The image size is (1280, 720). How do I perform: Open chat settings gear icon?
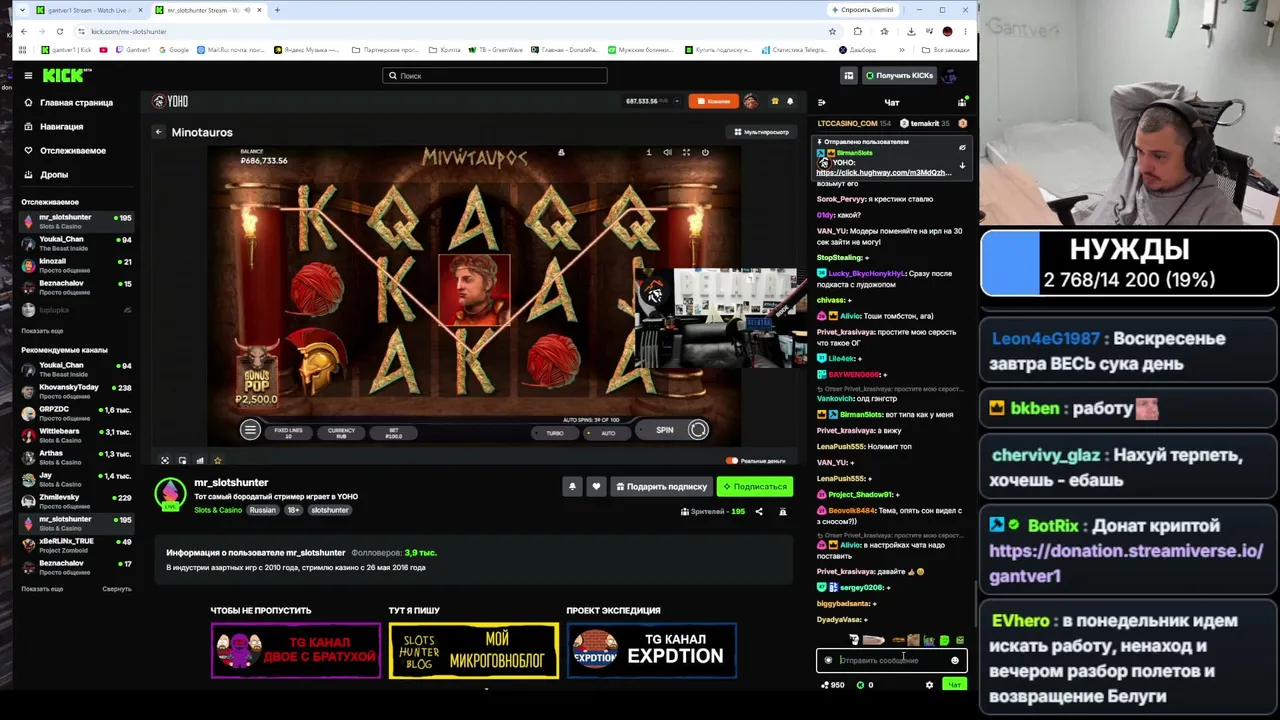[x=929, y=685]
